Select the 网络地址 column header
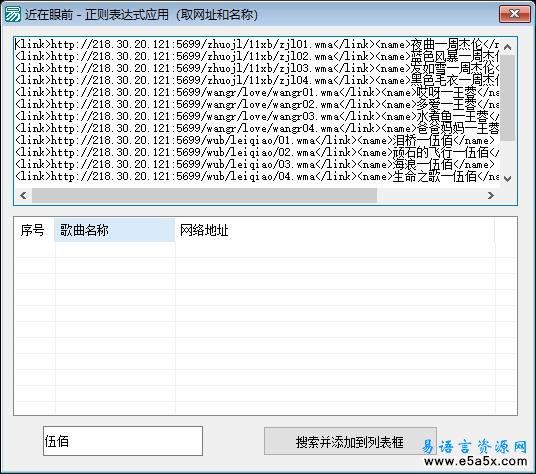Image resolution: width=536 pixels, height=474 pixels. 334,230
